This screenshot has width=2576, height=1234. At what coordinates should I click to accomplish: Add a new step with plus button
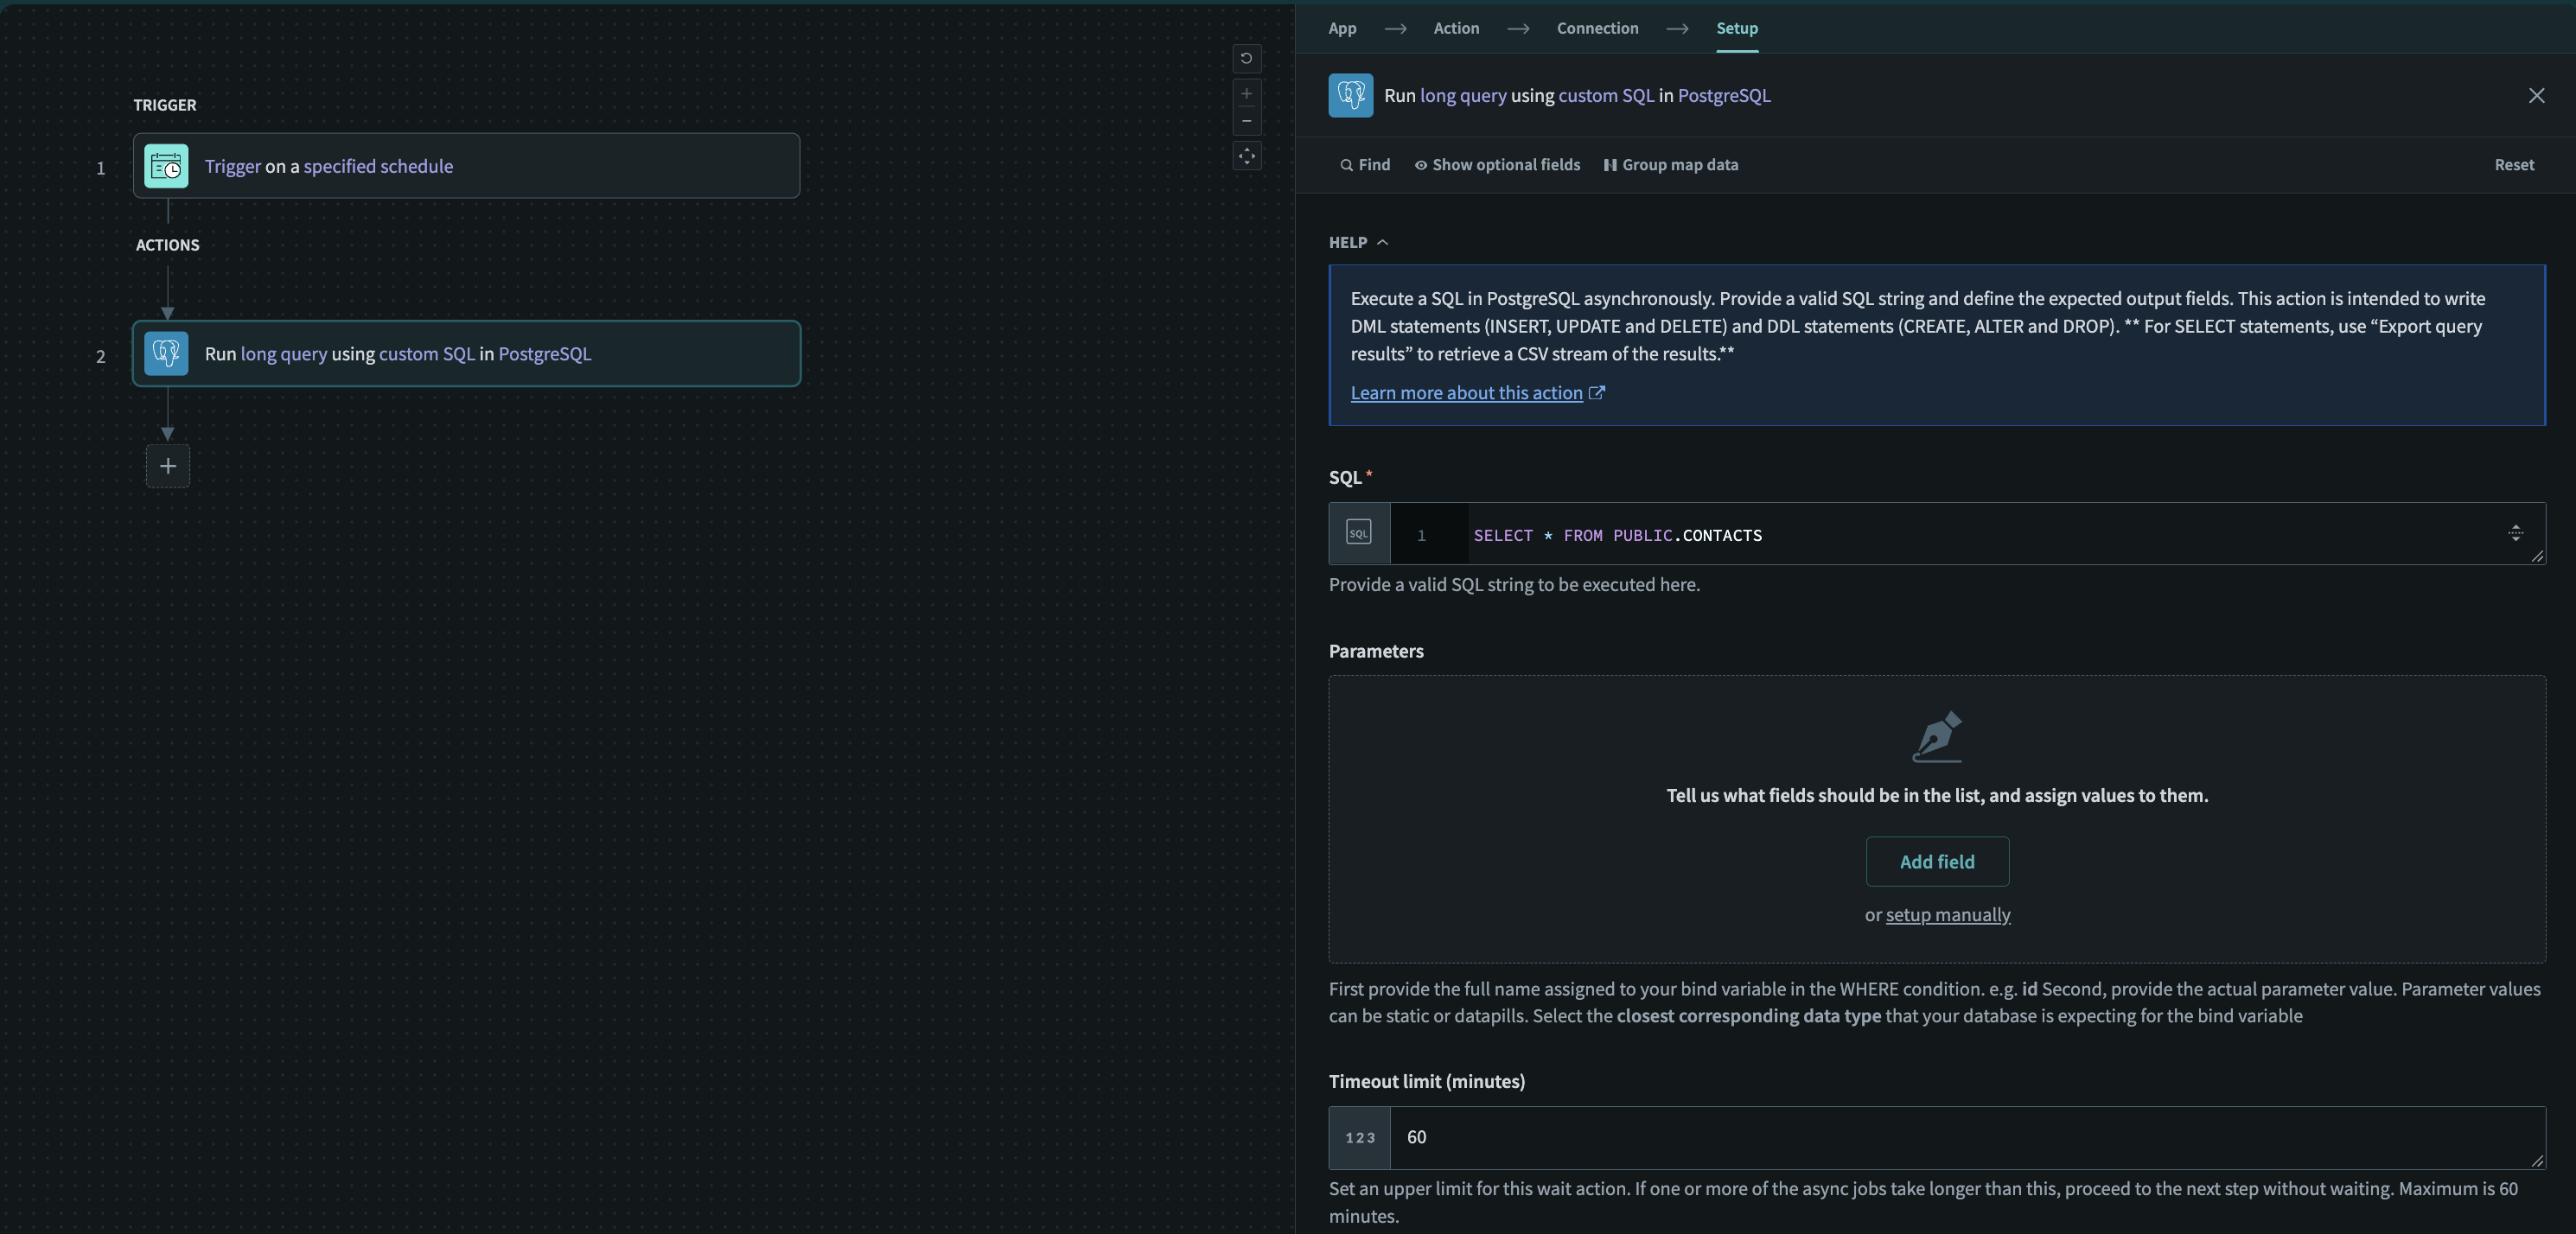coord(168,466)
